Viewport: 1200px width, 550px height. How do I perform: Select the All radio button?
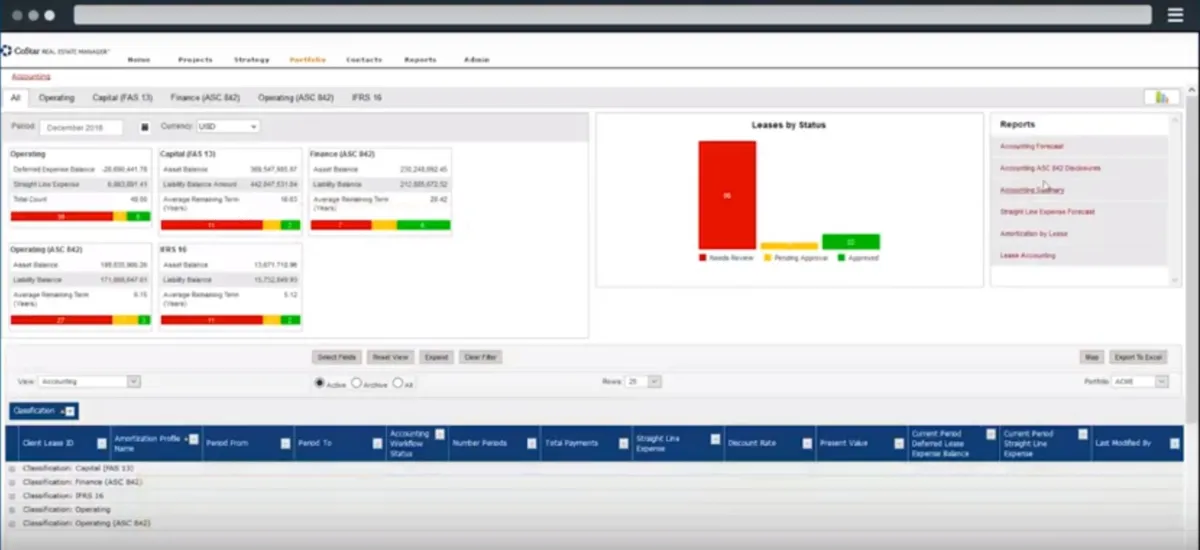[x=397, y=382]
